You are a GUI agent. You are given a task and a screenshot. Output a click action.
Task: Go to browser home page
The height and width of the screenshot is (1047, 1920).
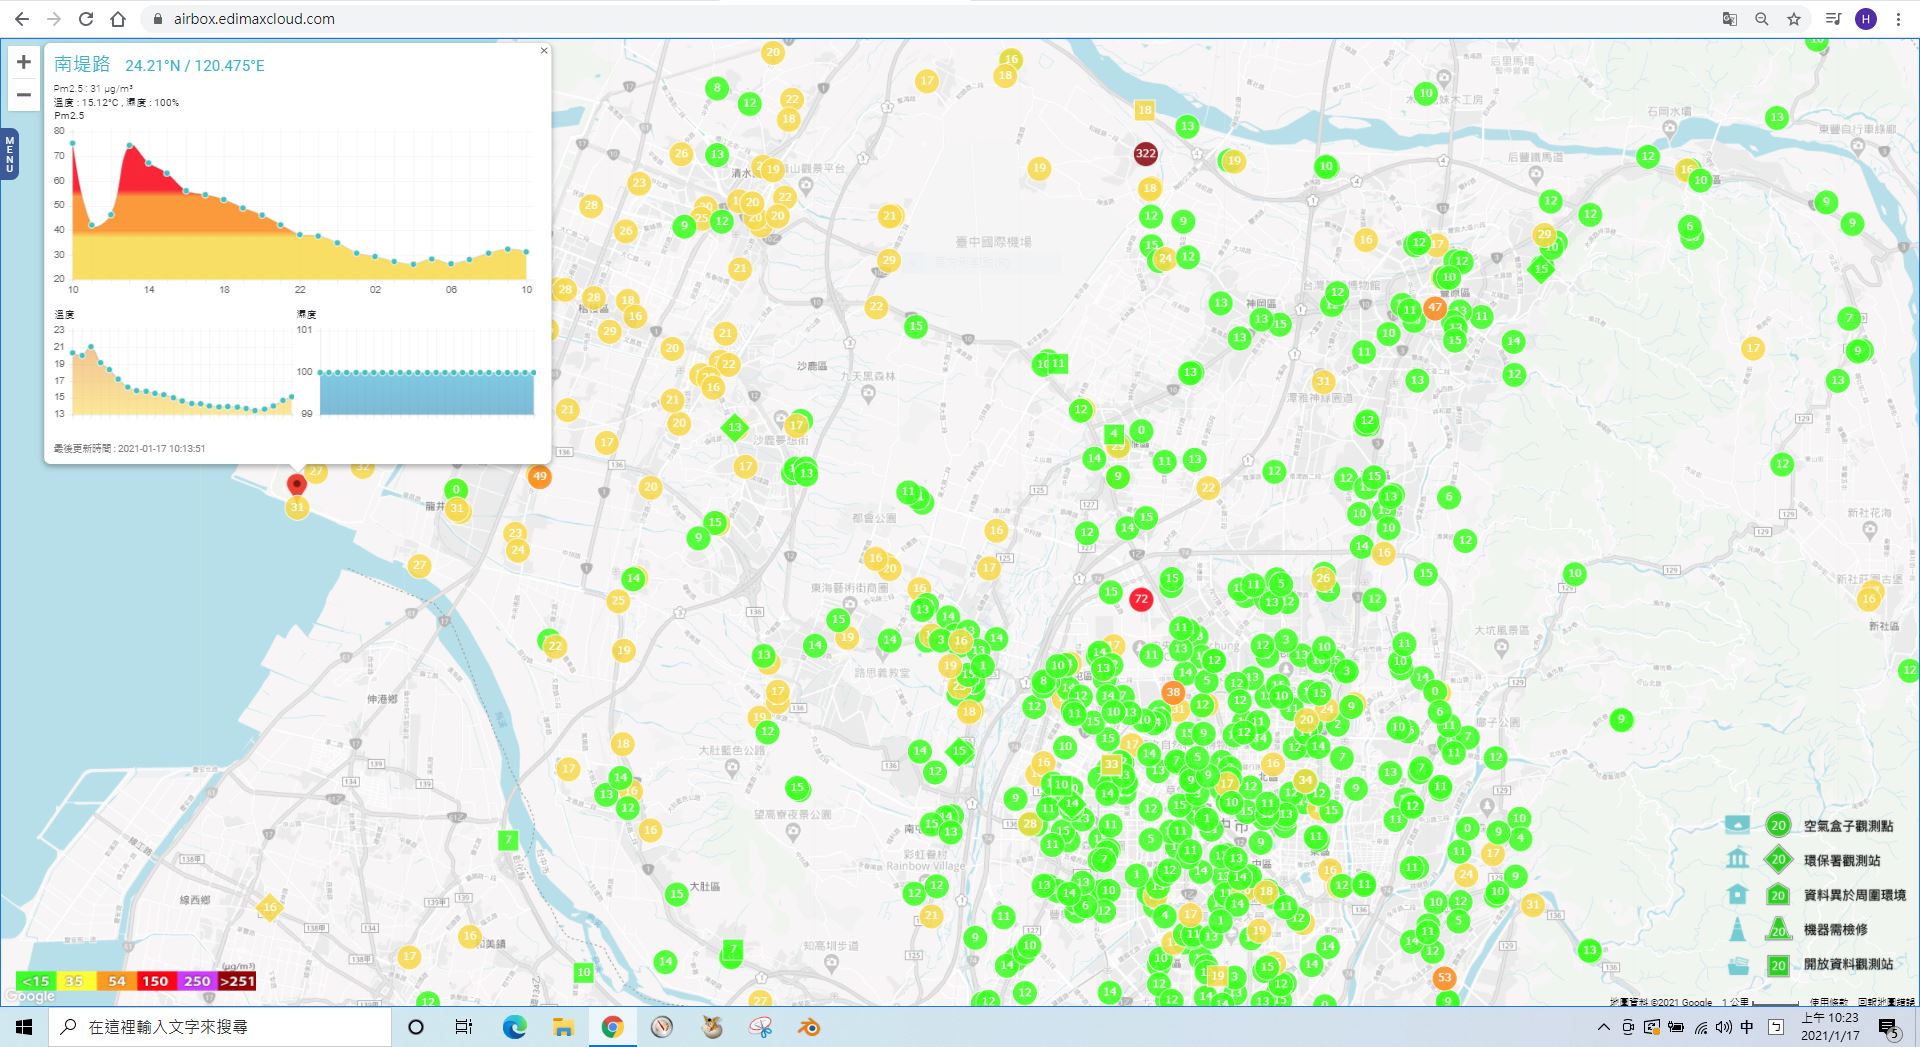point(118,19)
